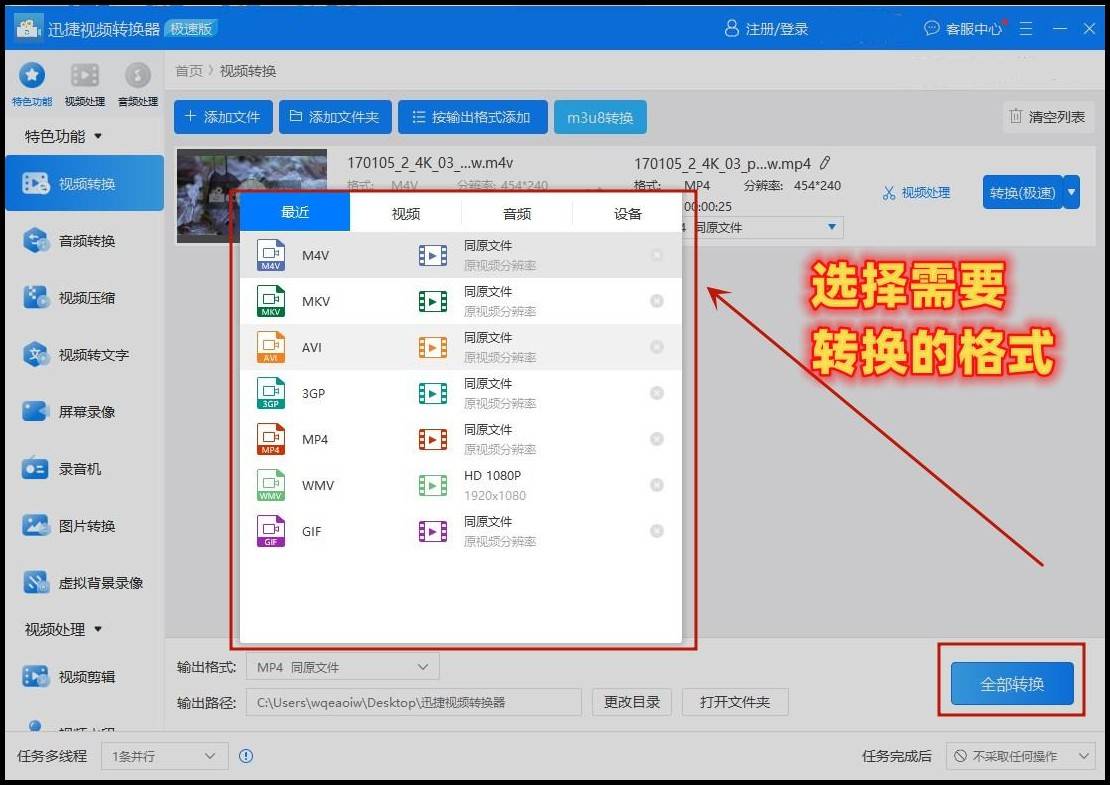Viewport: 1110px width, 785px height.
Task: Click the m3u8转换 button
Action: [x=600, y=117]
